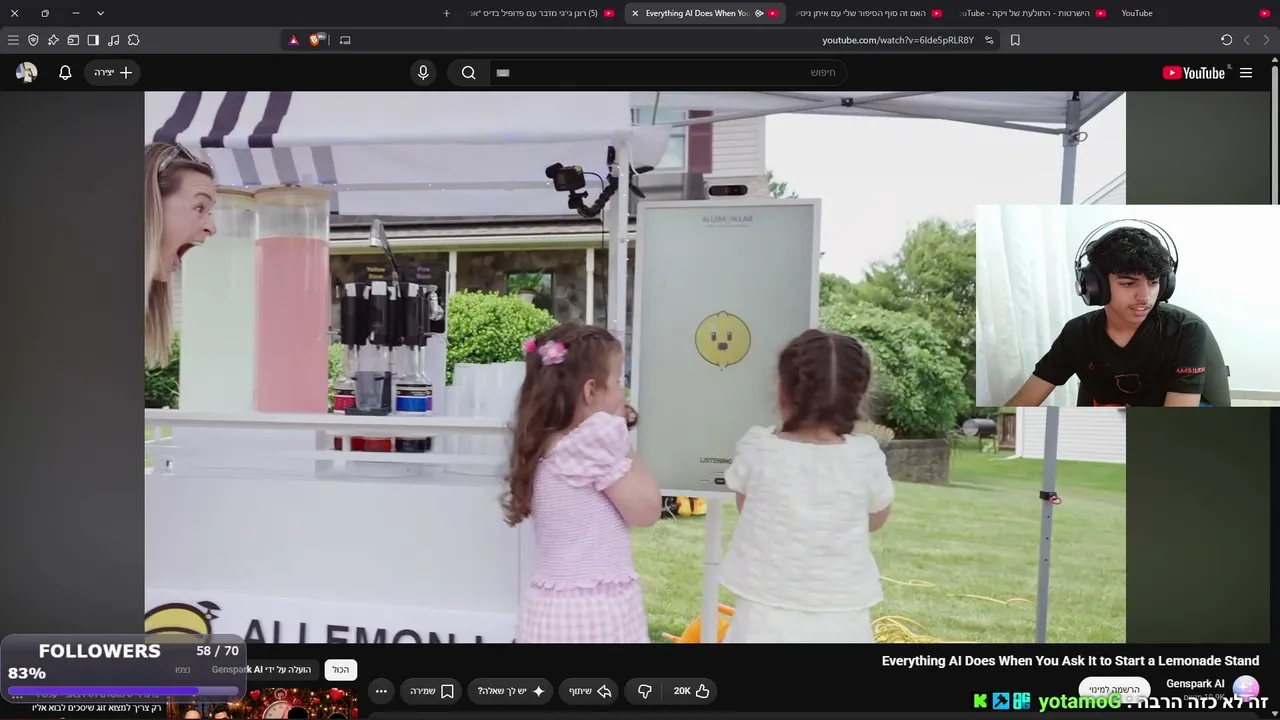The height and width of the screenshot is (720, 1280).
Task: Share the video (שיתוף)
Action: (590, 691)
